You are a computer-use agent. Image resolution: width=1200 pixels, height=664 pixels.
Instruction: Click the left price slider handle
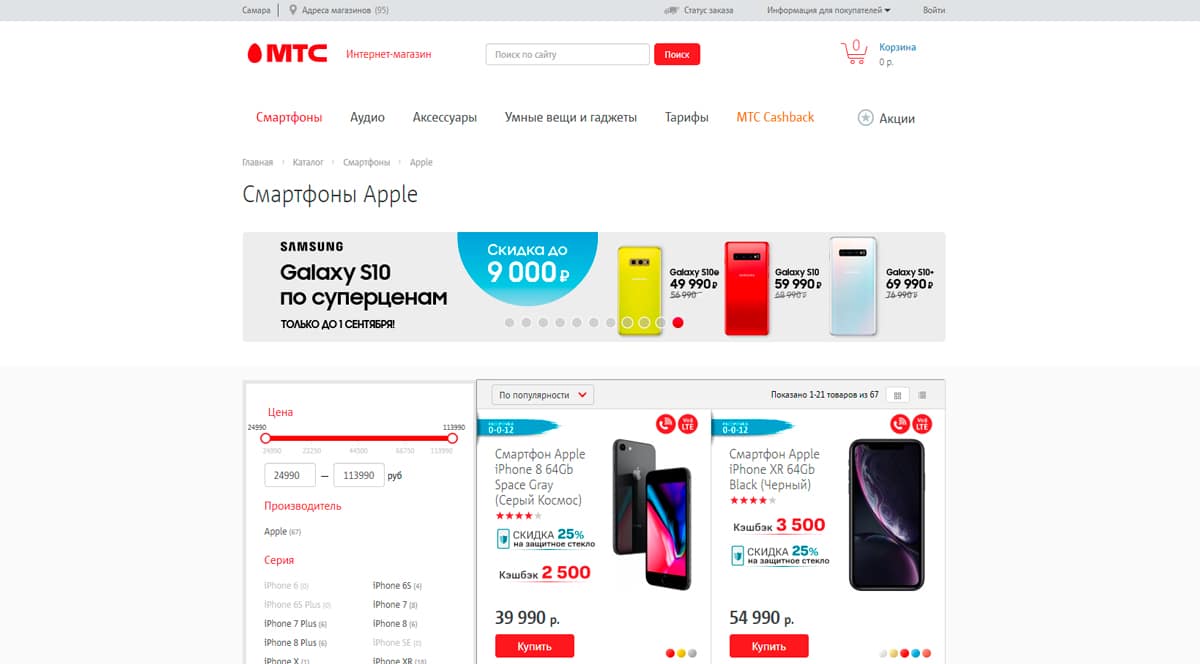coord(265,438)
